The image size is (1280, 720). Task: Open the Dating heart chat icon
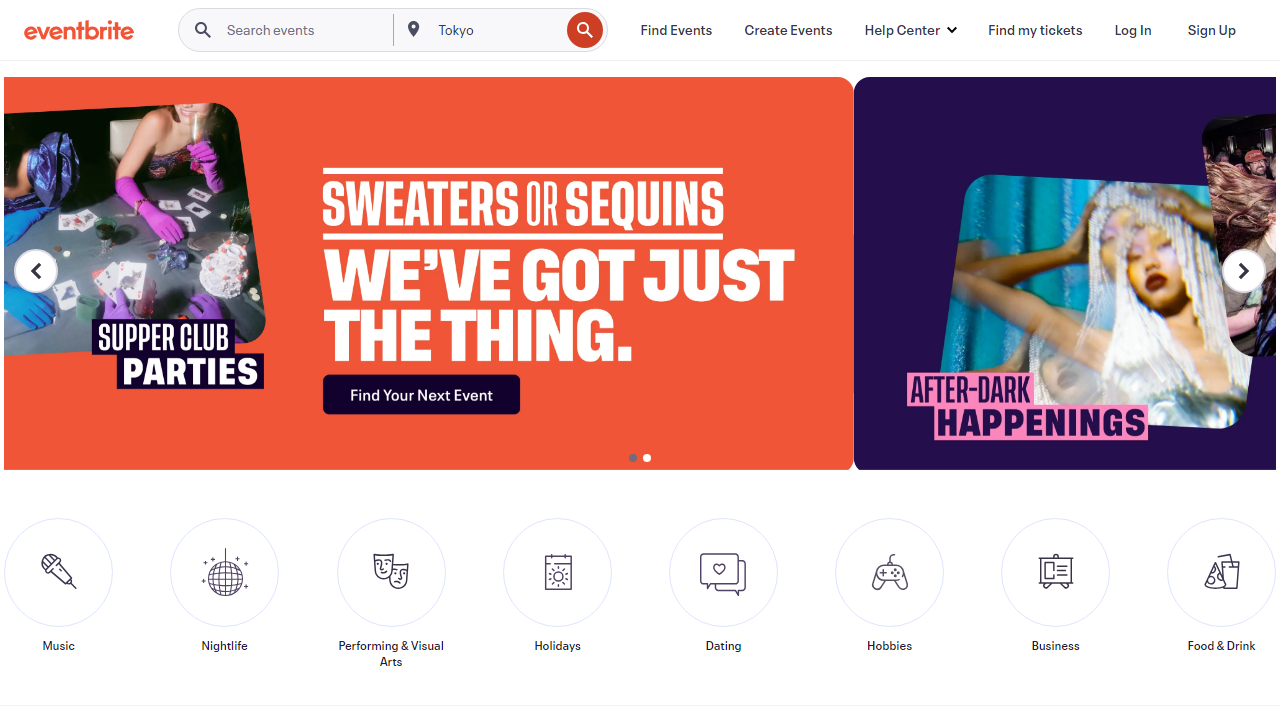tap(723, 572)
